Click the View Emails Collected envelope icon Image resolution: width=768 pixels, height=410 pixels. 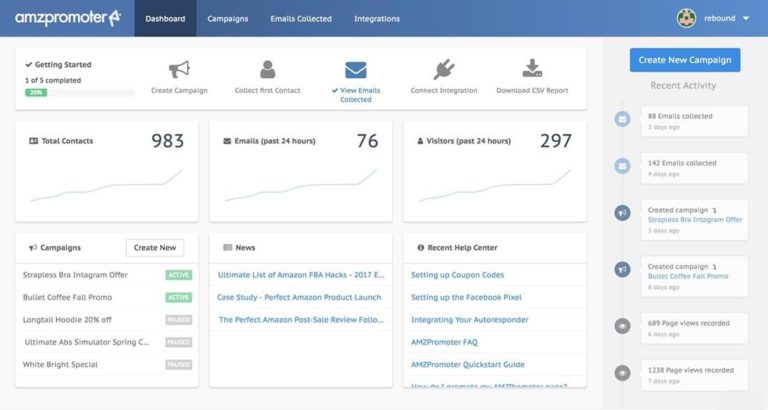point(356,70)
